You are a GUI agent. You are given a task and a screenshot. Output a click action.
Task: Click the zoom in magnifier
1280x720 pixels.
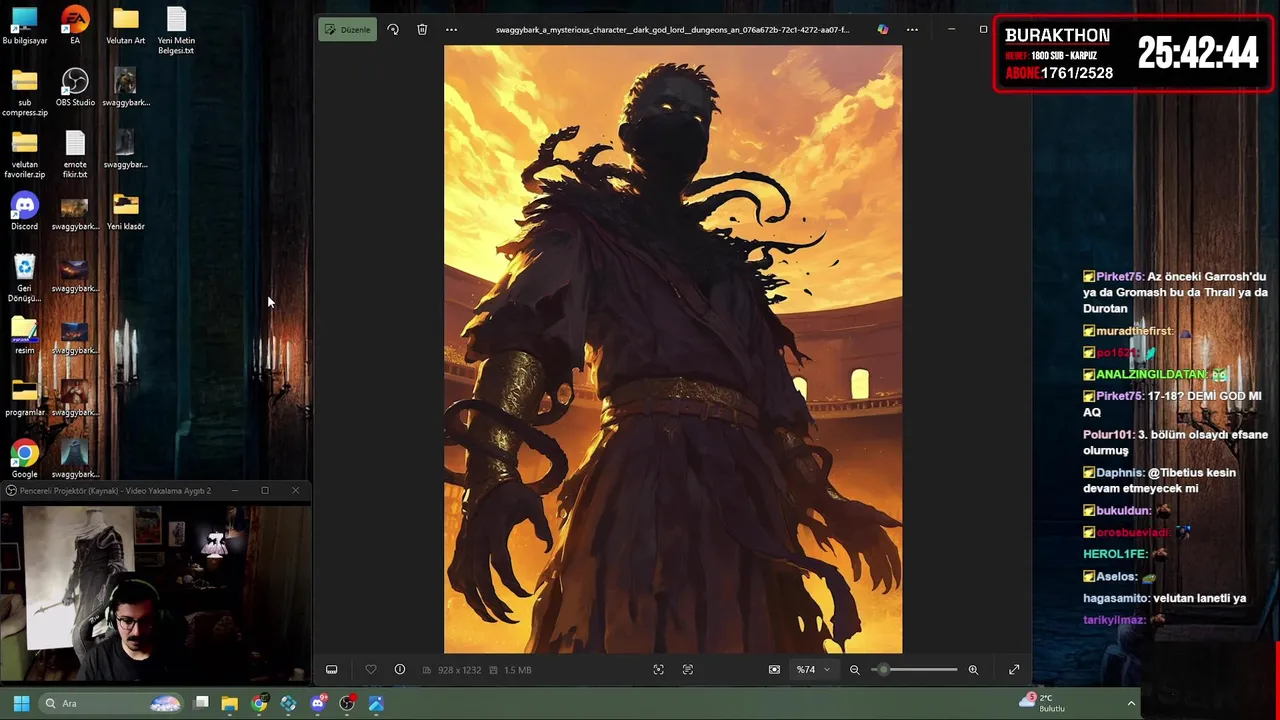coord(973,670)
